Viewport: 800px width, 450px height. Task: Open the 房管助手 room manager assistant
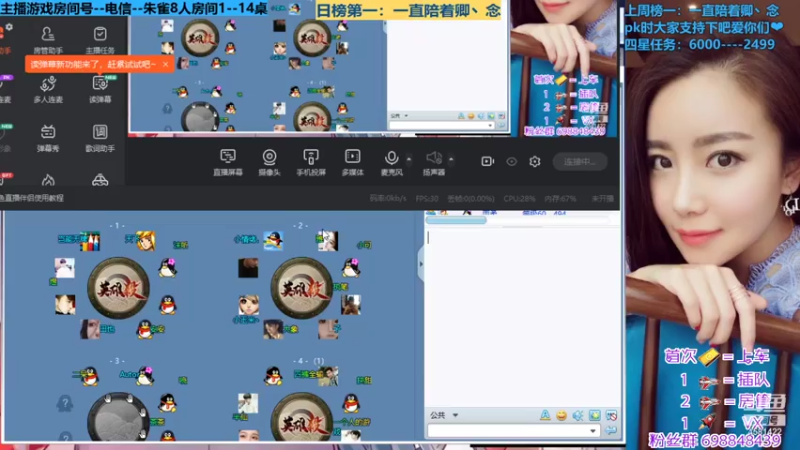click(x=48, y=40)
